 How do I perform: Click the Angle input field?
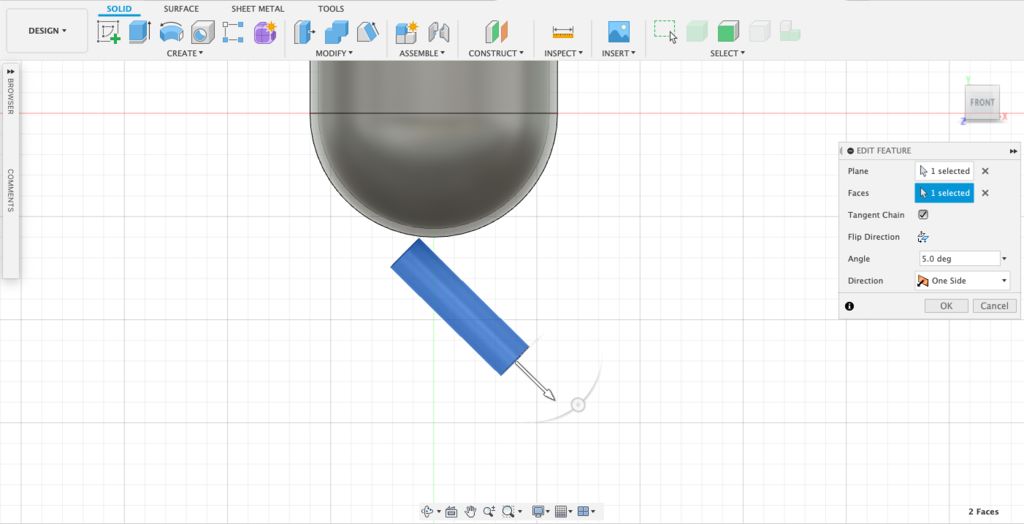point(959,259)
